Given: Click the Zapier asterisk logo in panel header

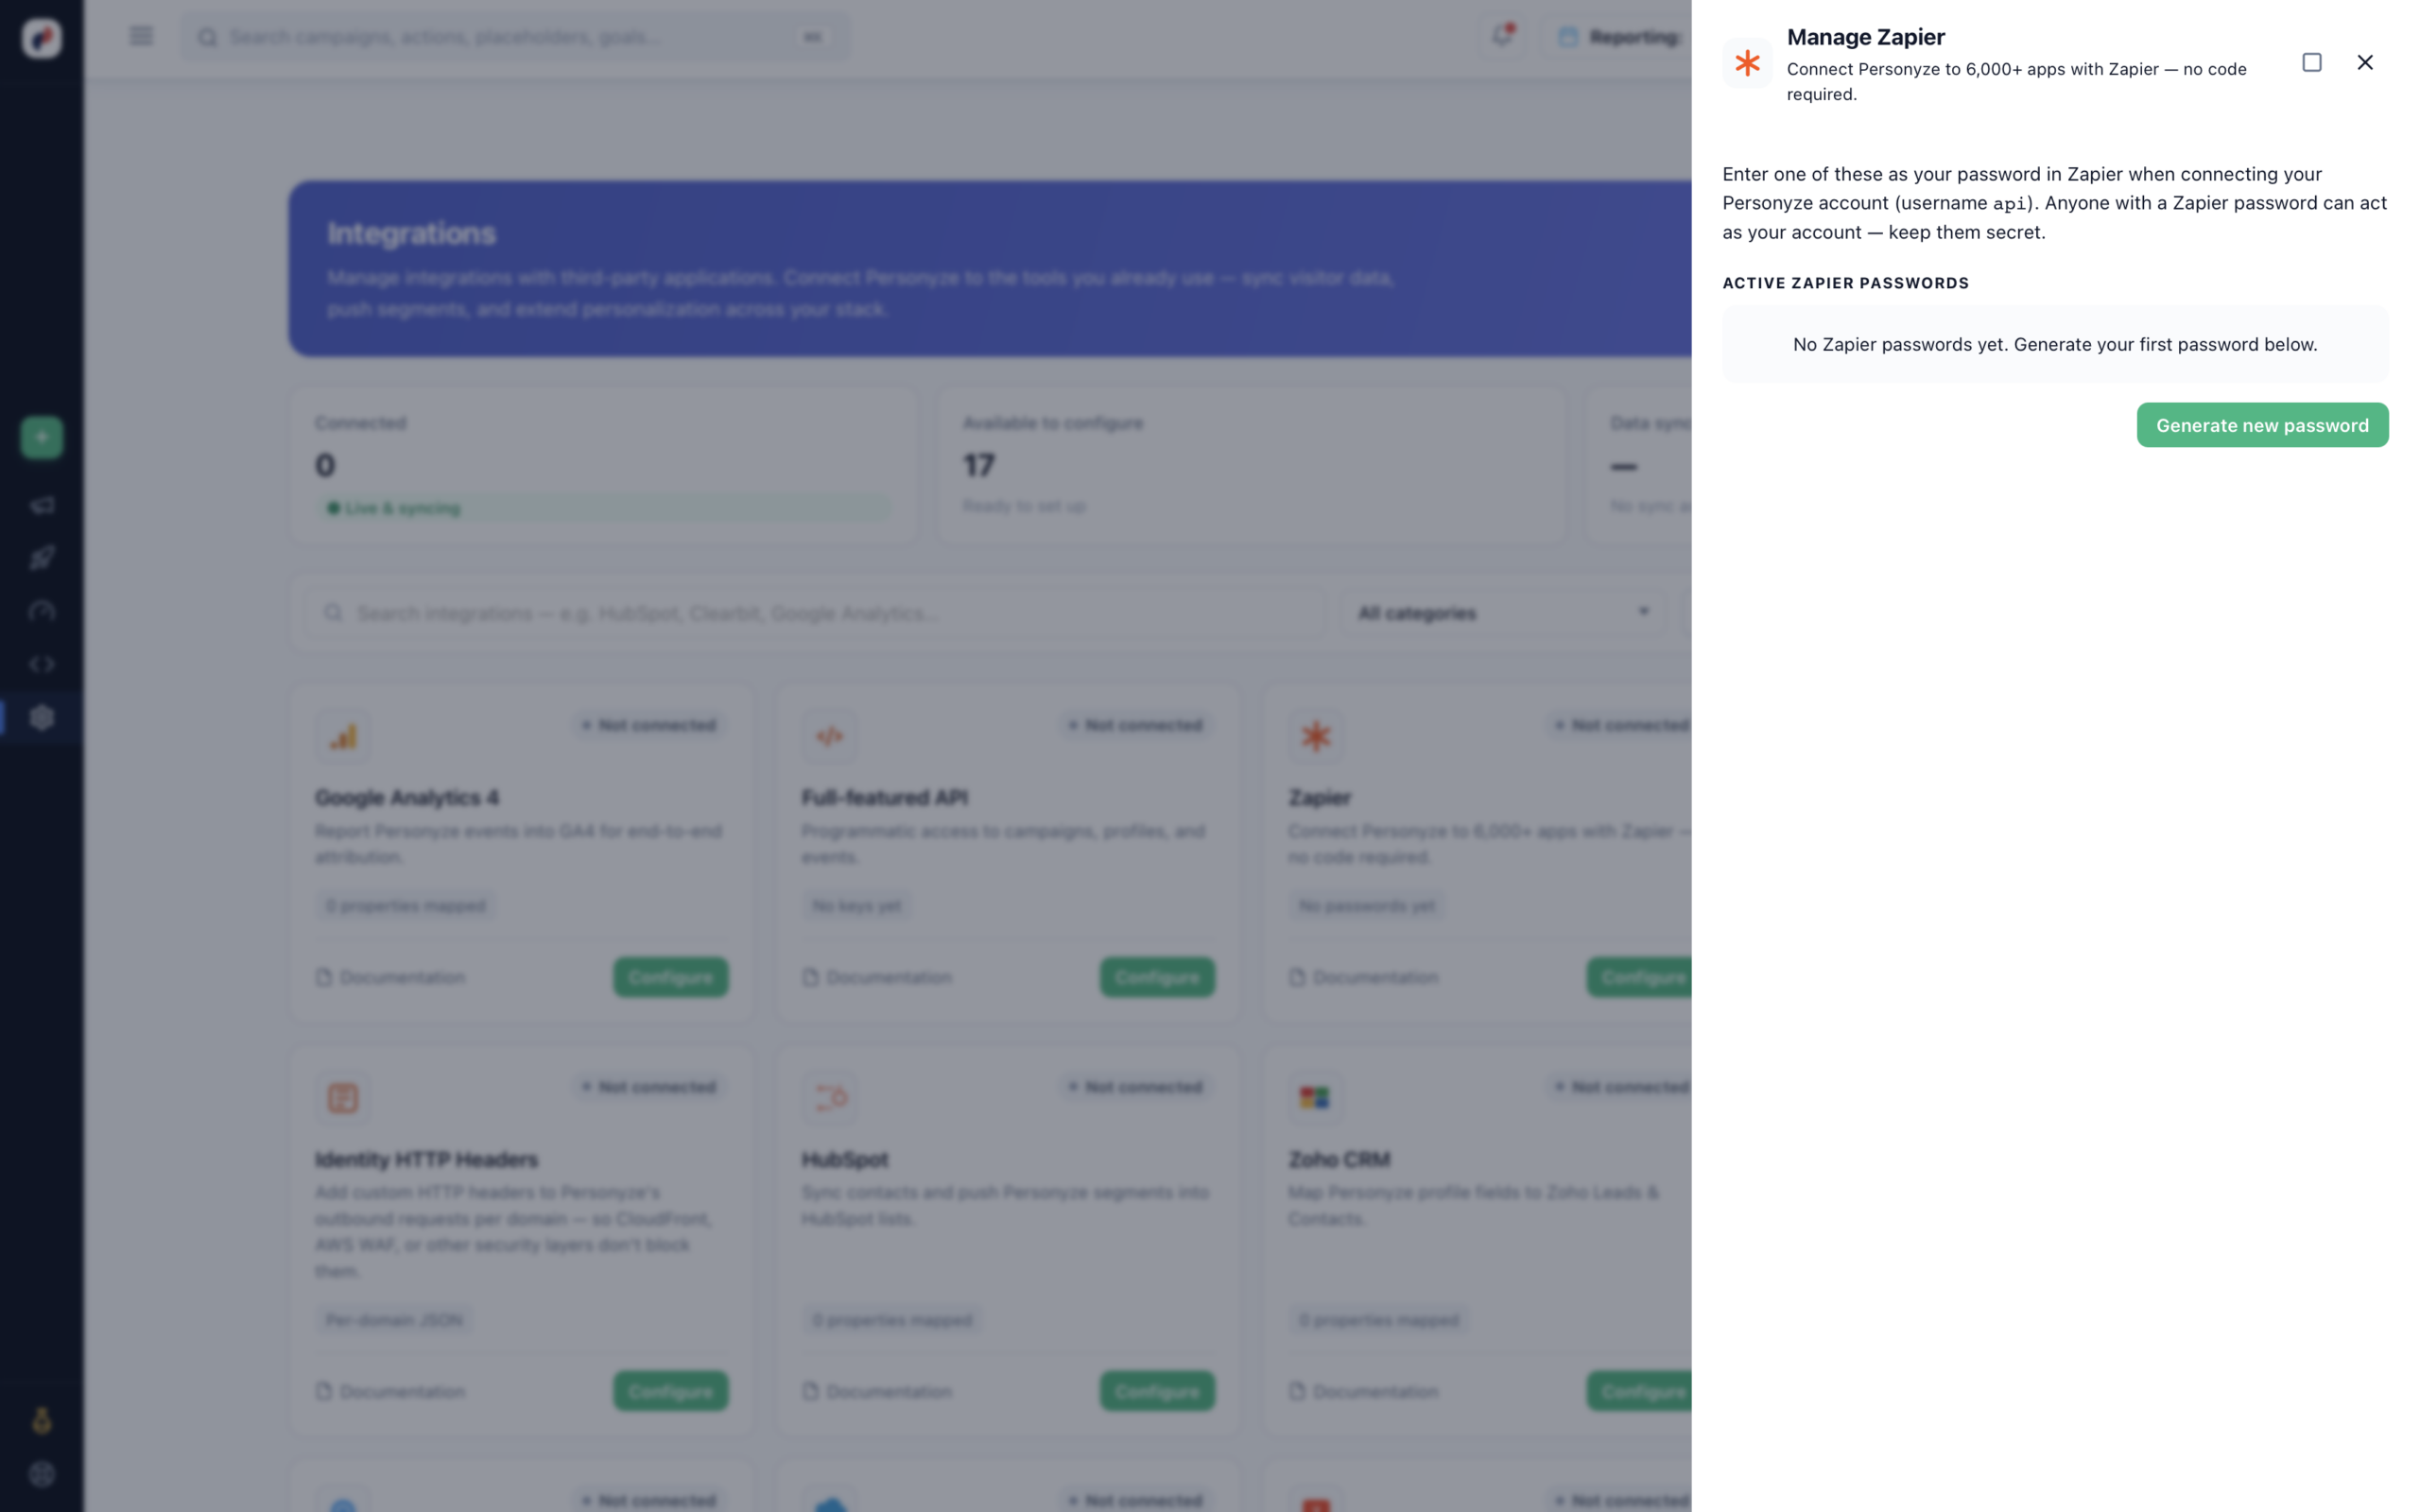Looking at the screenshot, I should point(1747,63).
